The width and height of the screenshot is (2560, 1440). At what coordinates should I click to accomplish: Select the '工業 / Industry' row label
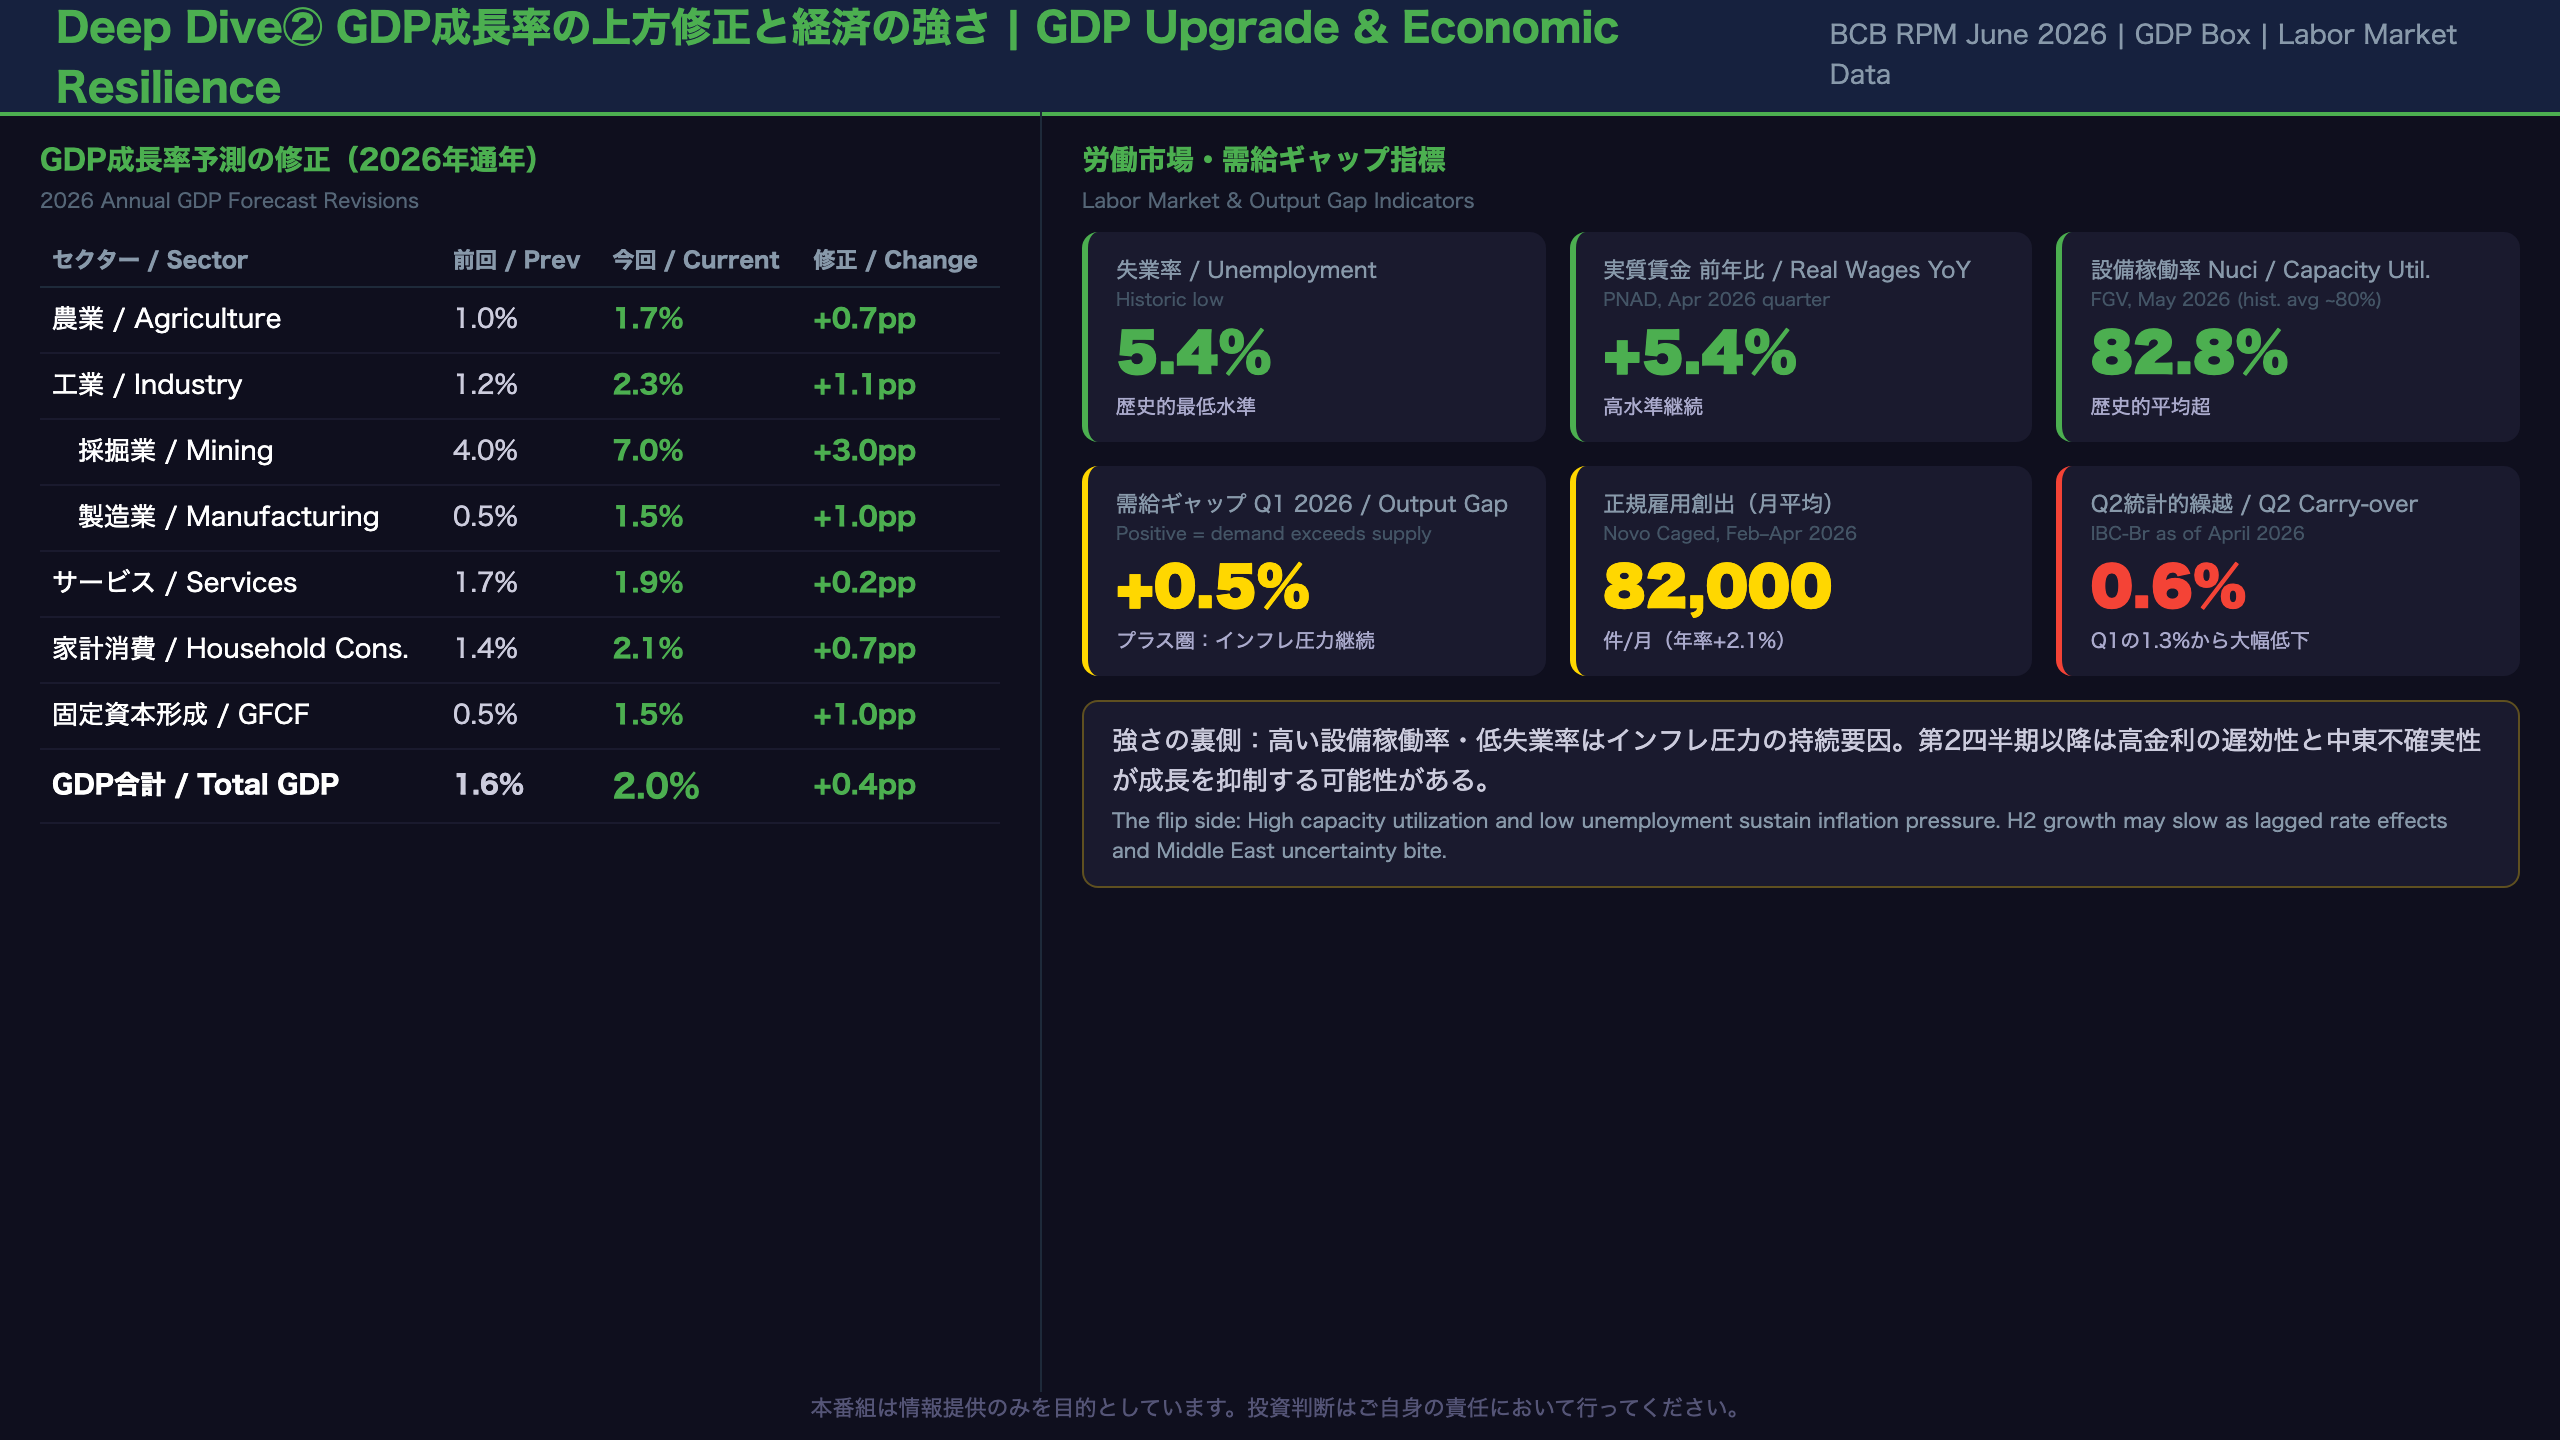coord(147,385)
